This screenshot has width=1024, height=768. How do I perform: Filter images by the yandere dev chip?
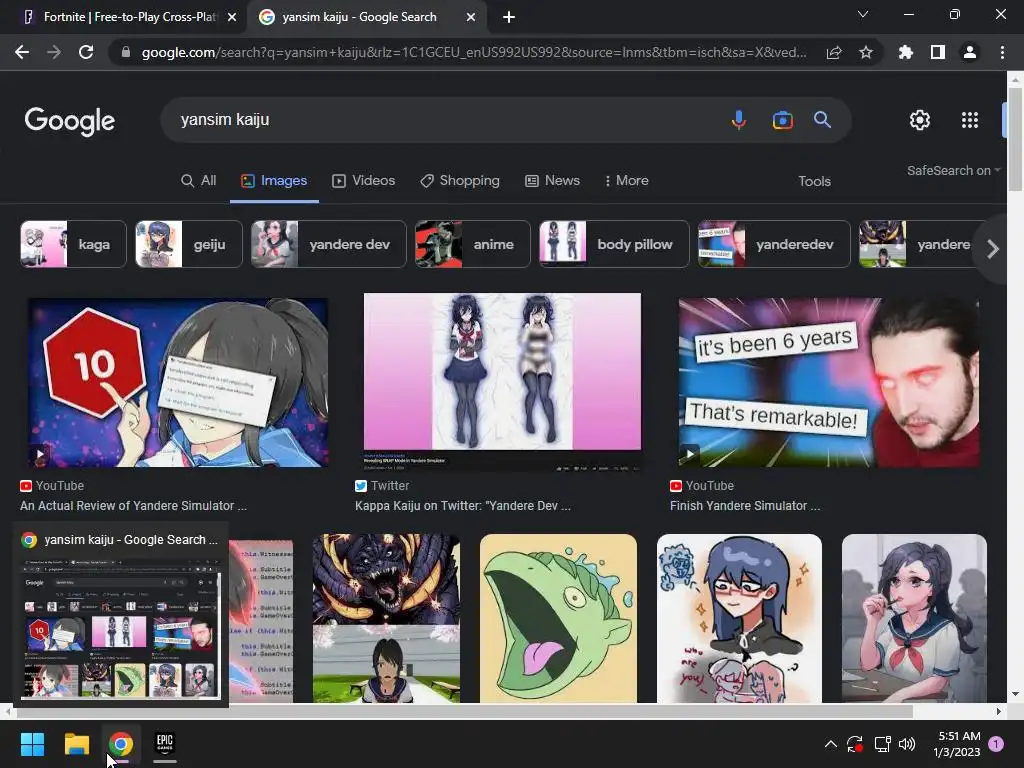click(x=328, y=244)
